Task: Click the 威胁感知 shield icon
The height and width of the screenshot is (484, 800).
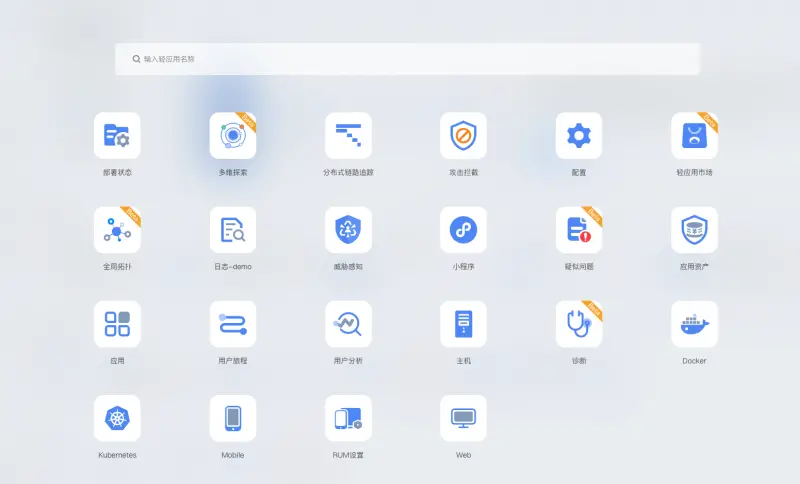Action: tap(348, 230)
